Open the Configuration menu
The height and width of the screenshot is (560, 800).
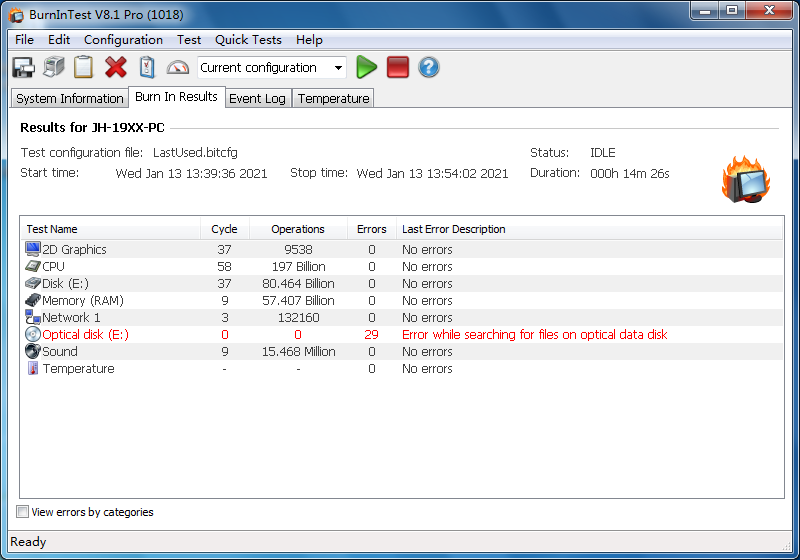123,40
